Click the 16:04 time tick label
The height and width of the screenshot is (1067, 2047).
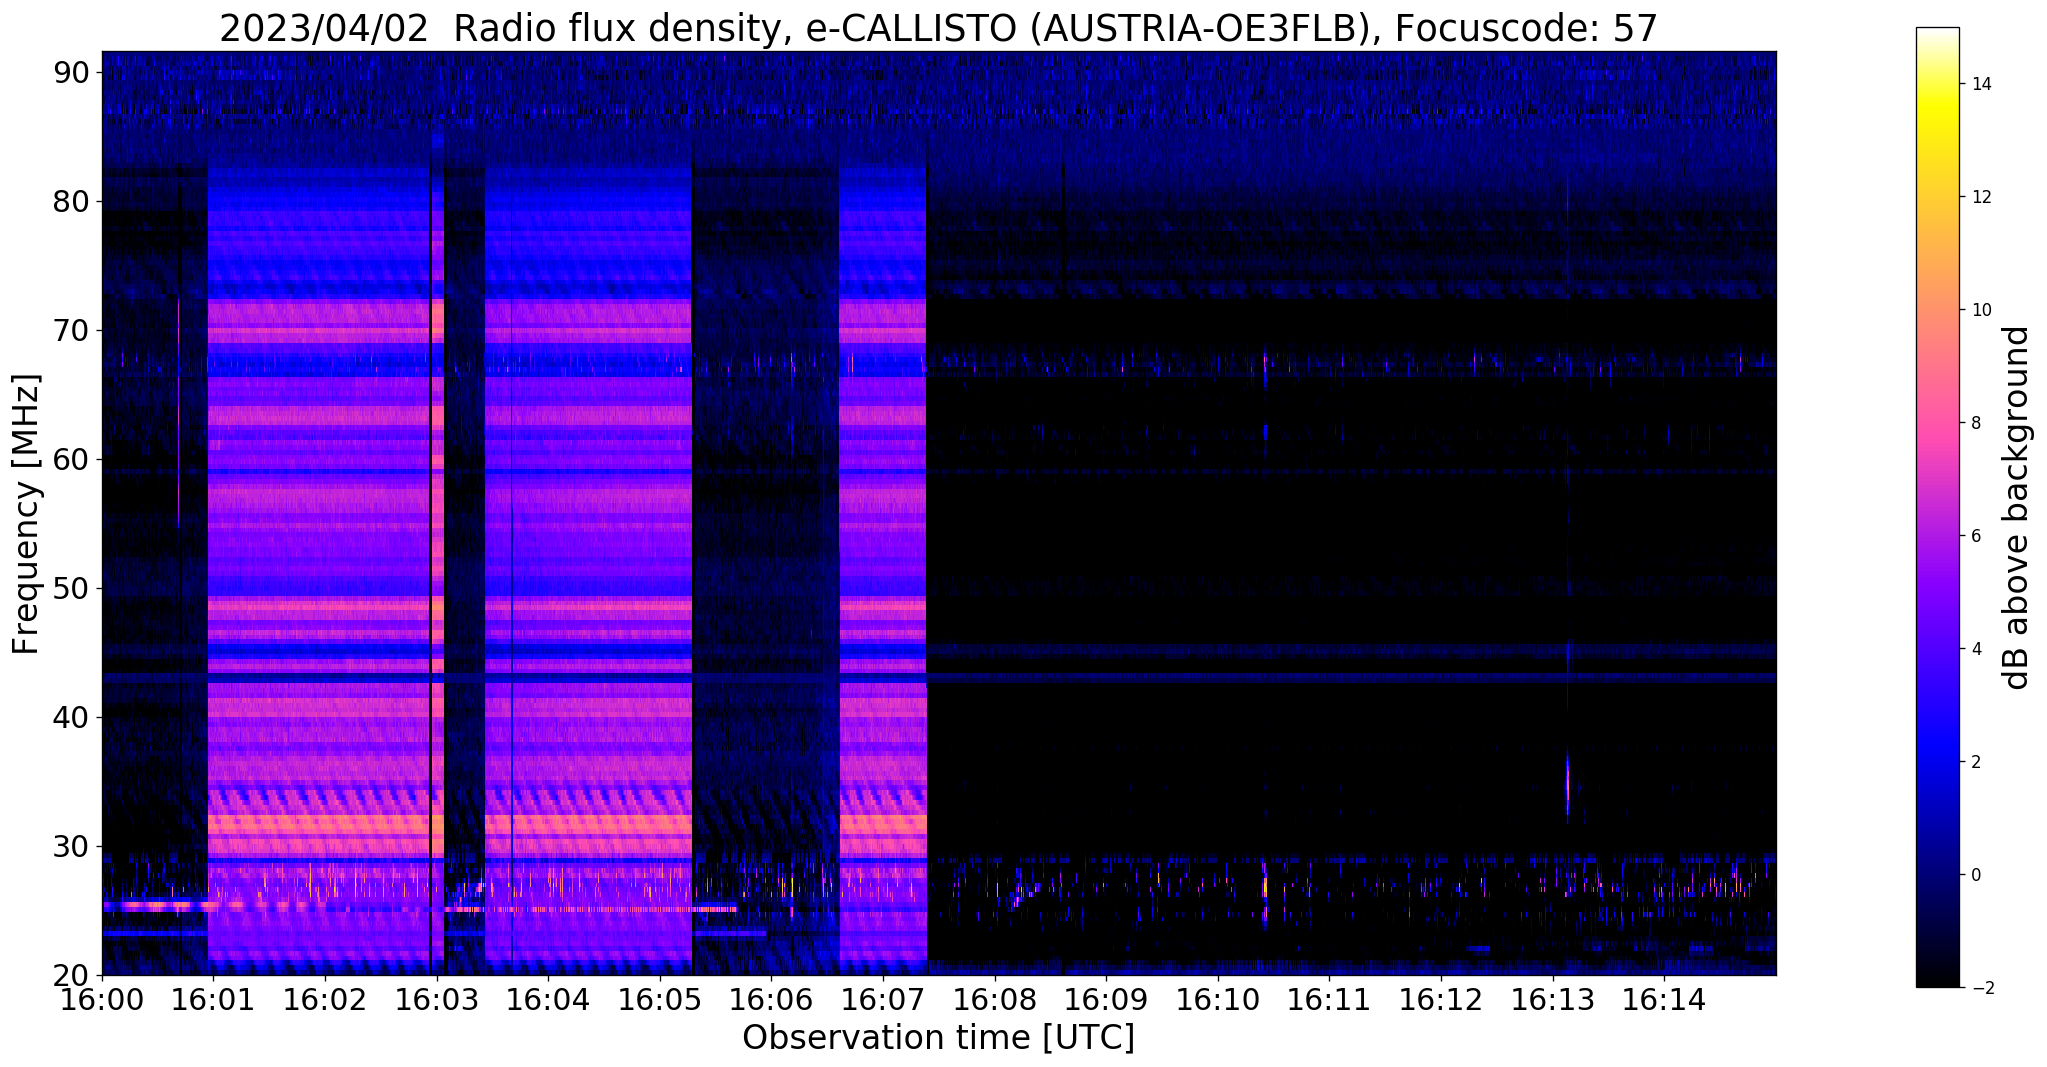pos(548,1000)
